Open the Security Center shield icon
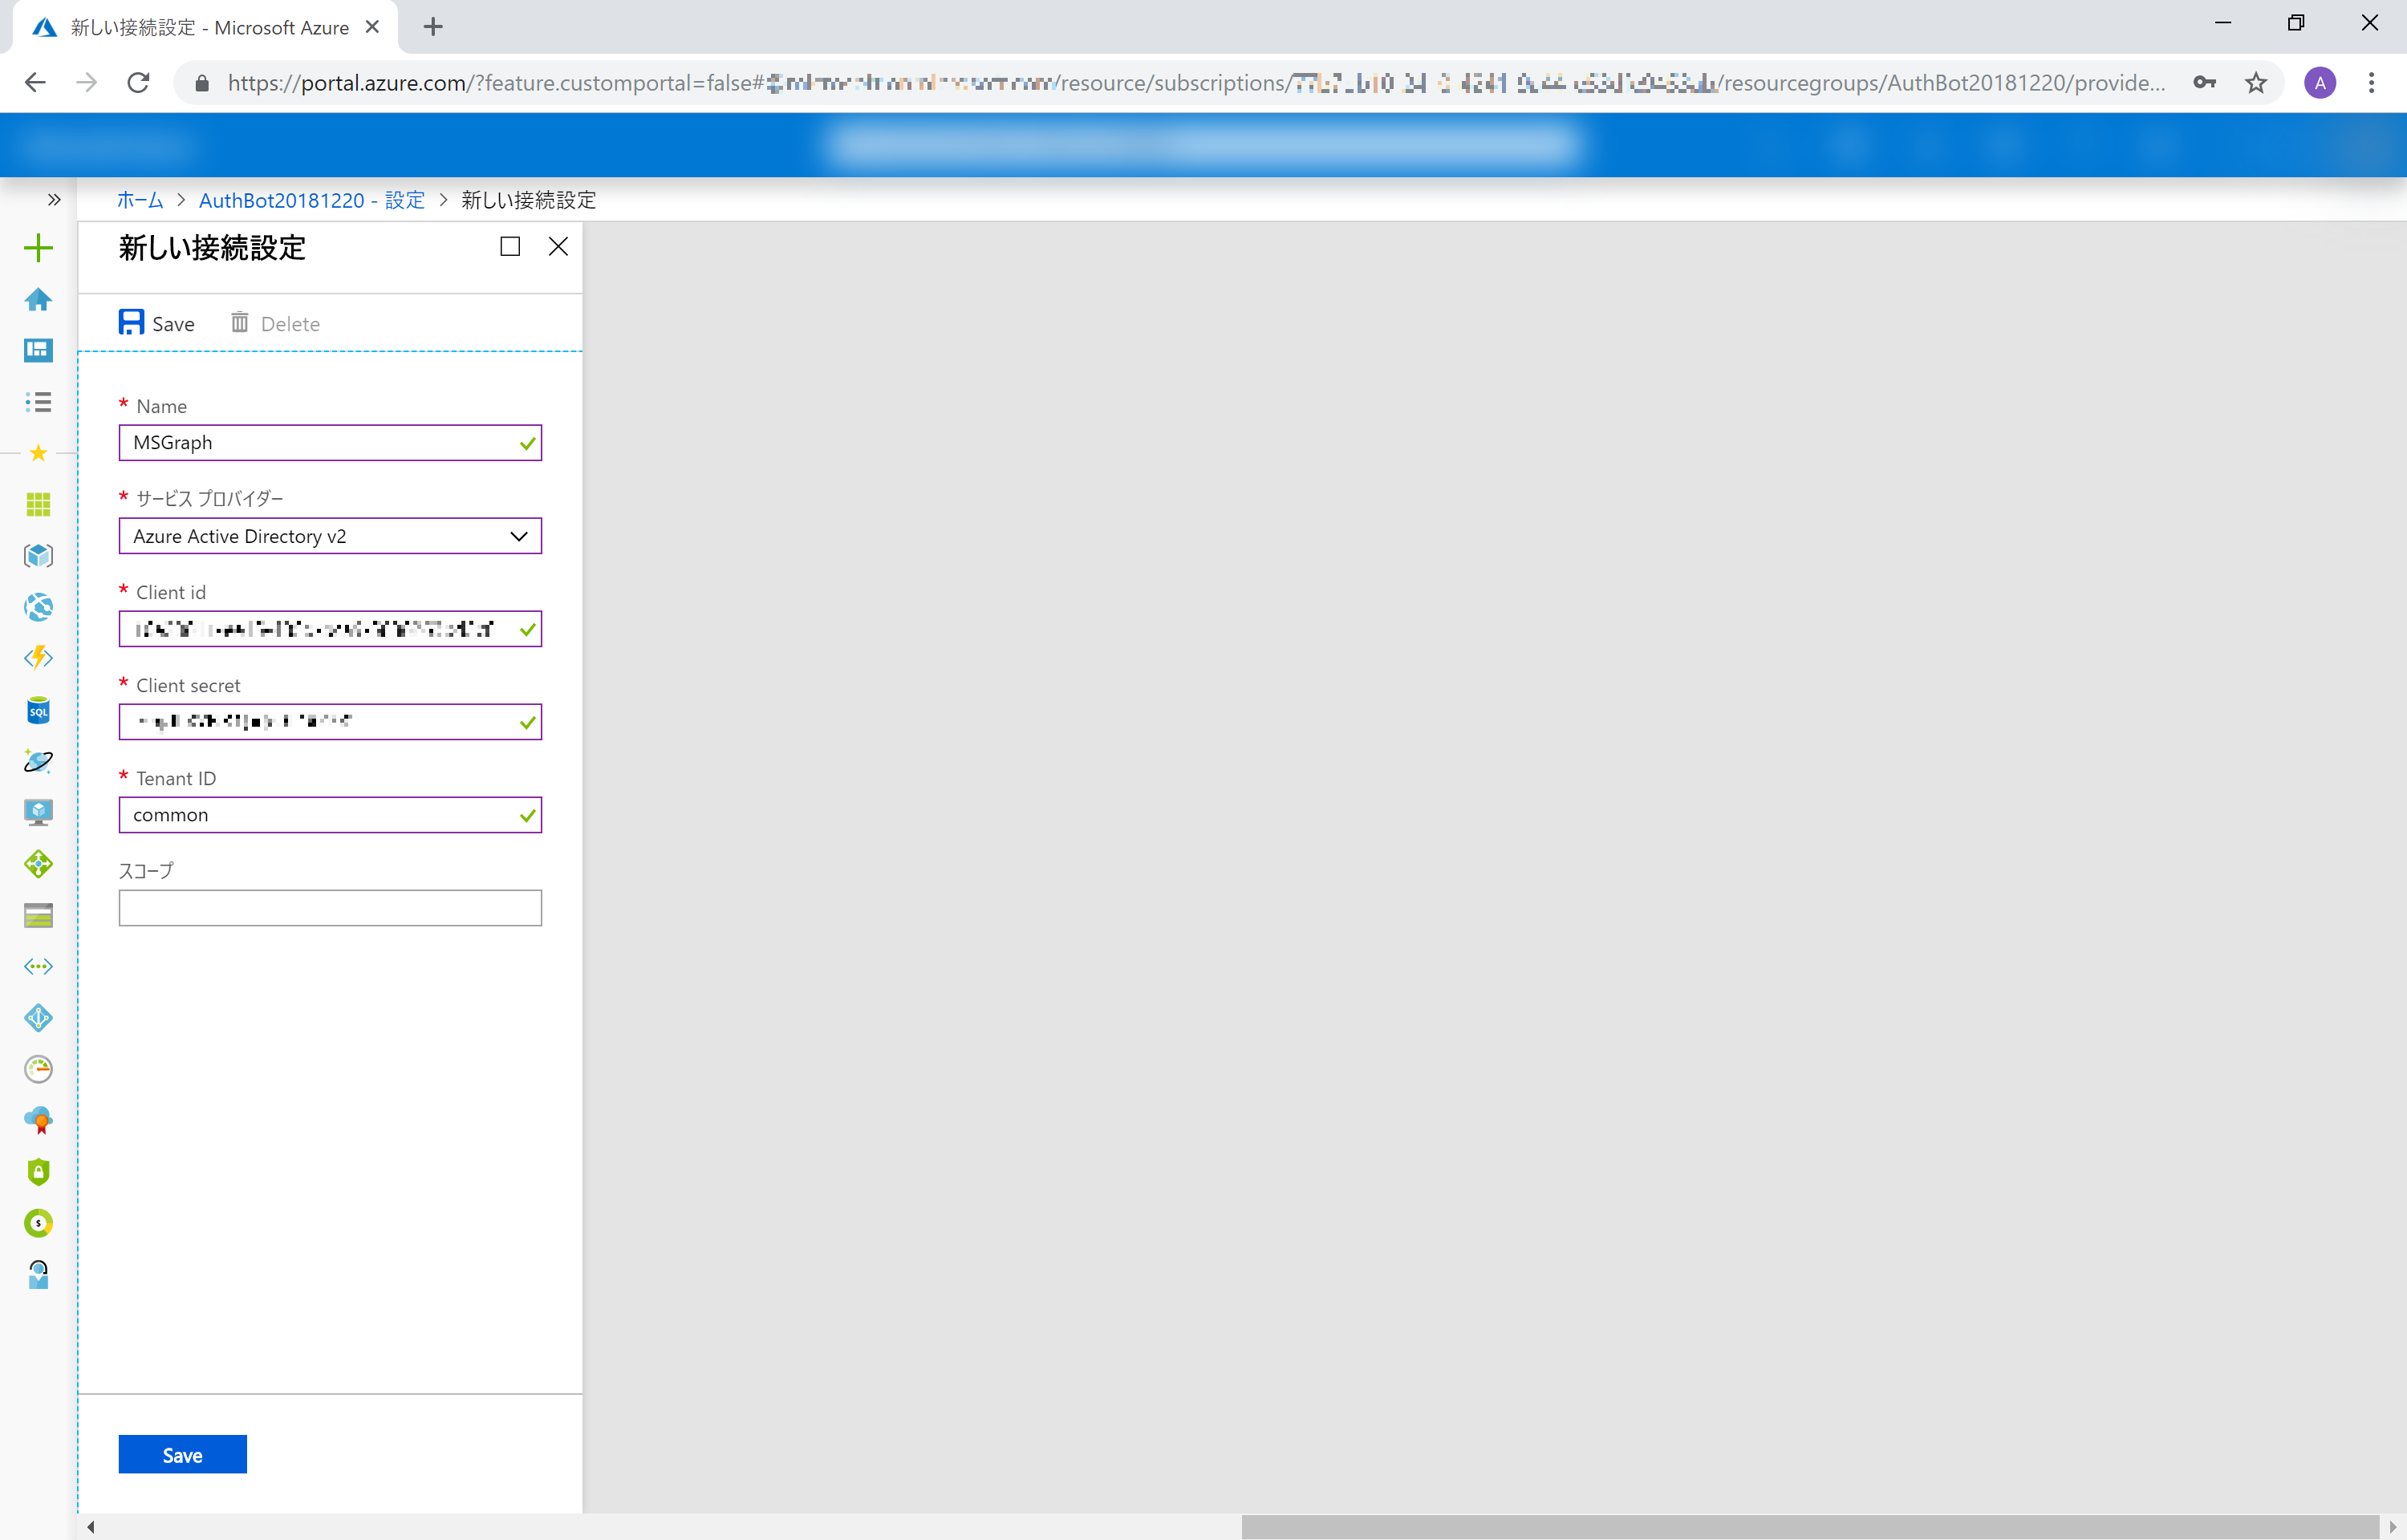 (x=38, y=1172)
